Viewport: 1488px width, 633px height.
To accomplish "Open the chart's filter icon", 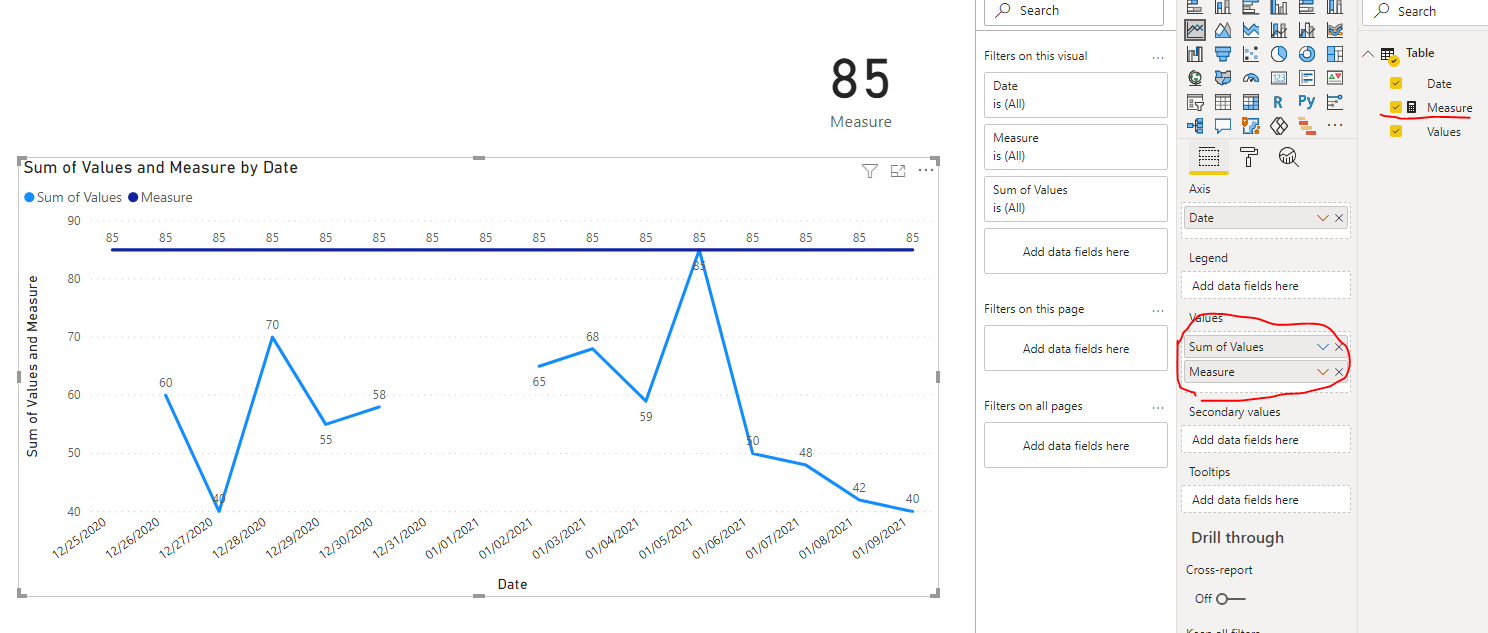I will coord(870,171).
